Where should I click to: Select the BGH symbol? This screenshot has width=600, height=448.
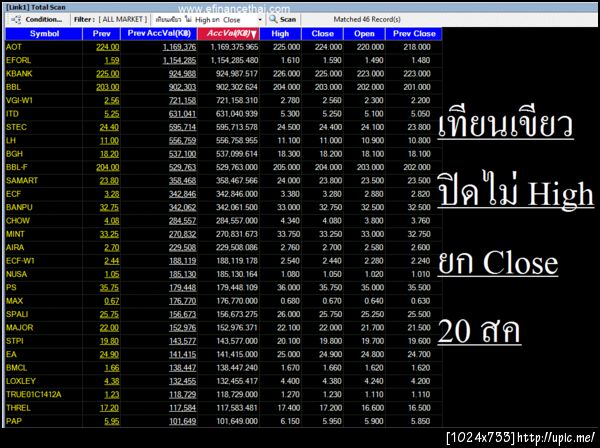click(15, 154)
